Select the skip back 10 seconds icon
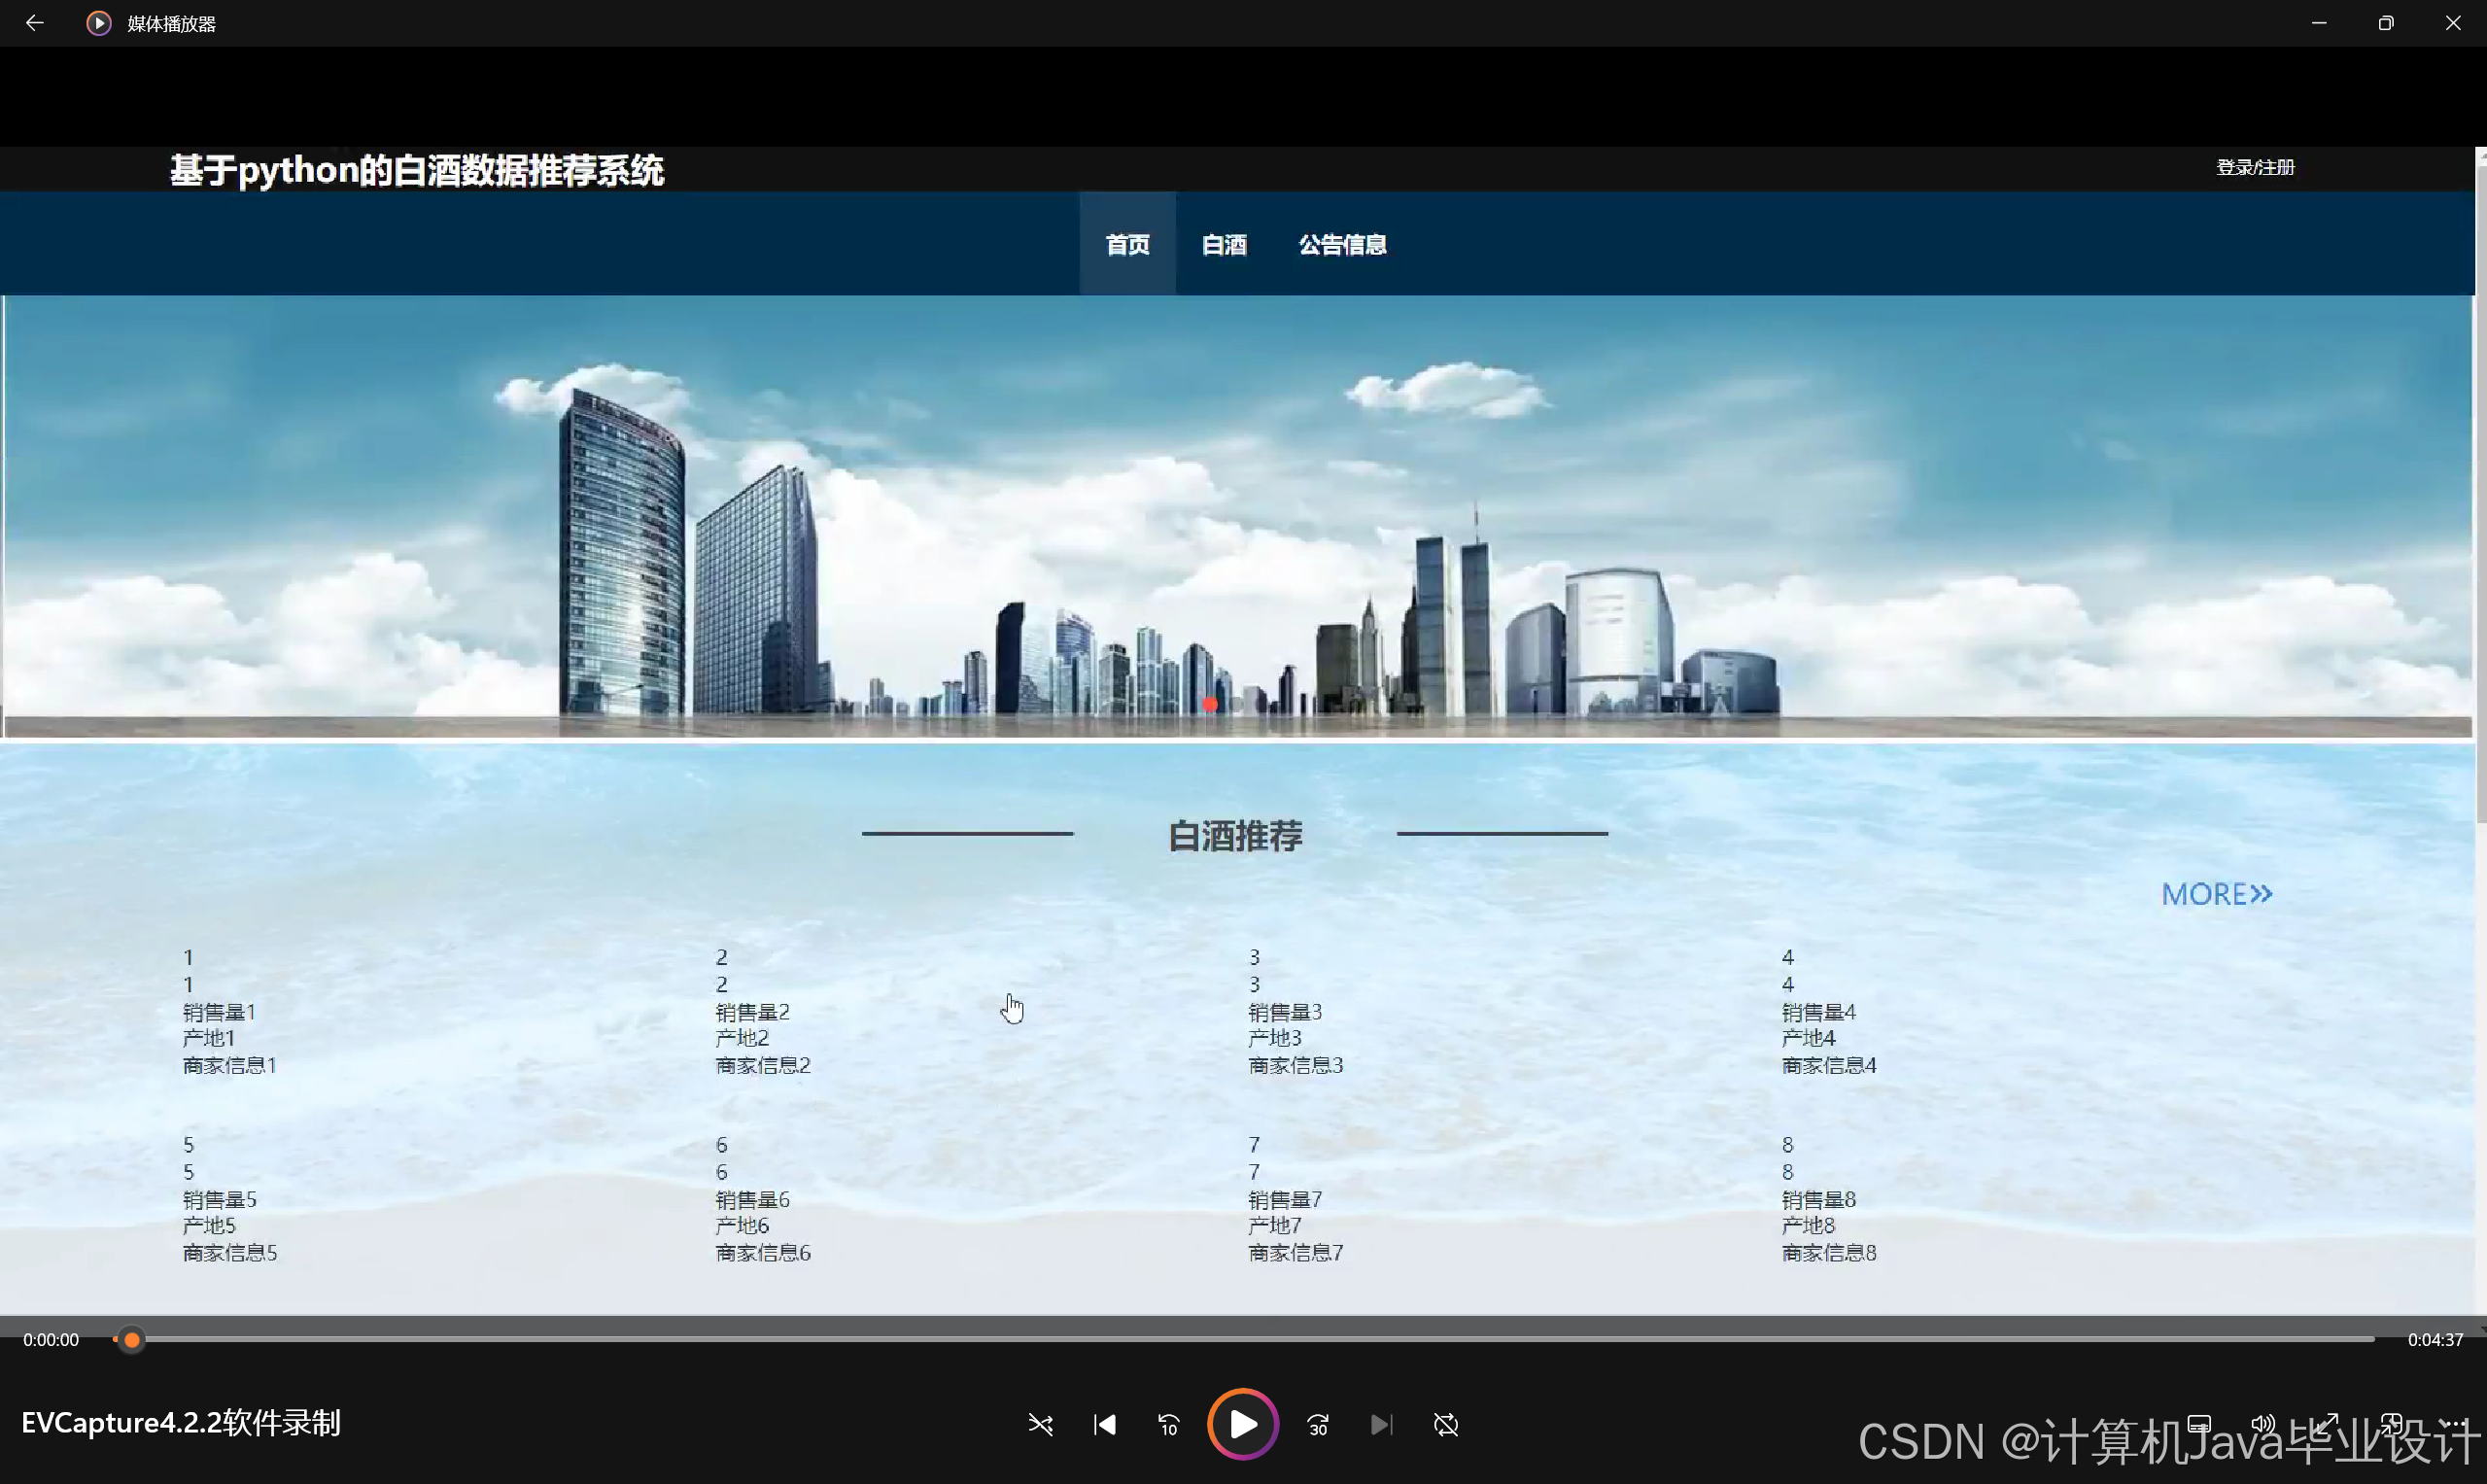The image size is (2487, 1484). [1168, 1424]
